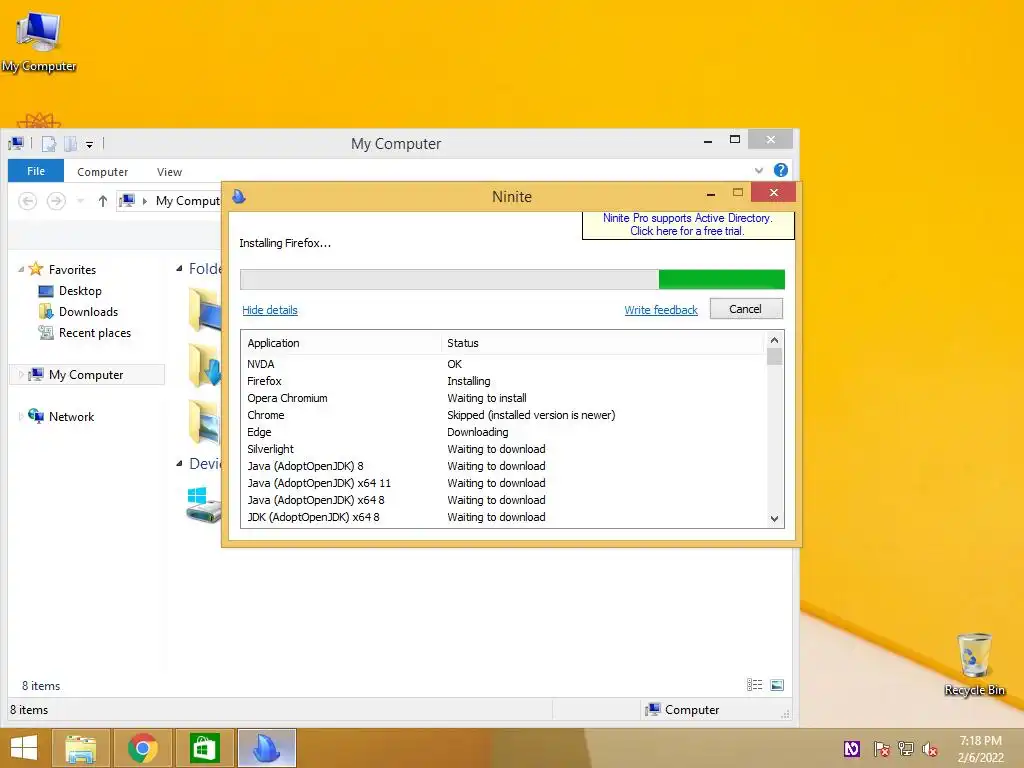Click the Status column header

(x=602, y=343)
